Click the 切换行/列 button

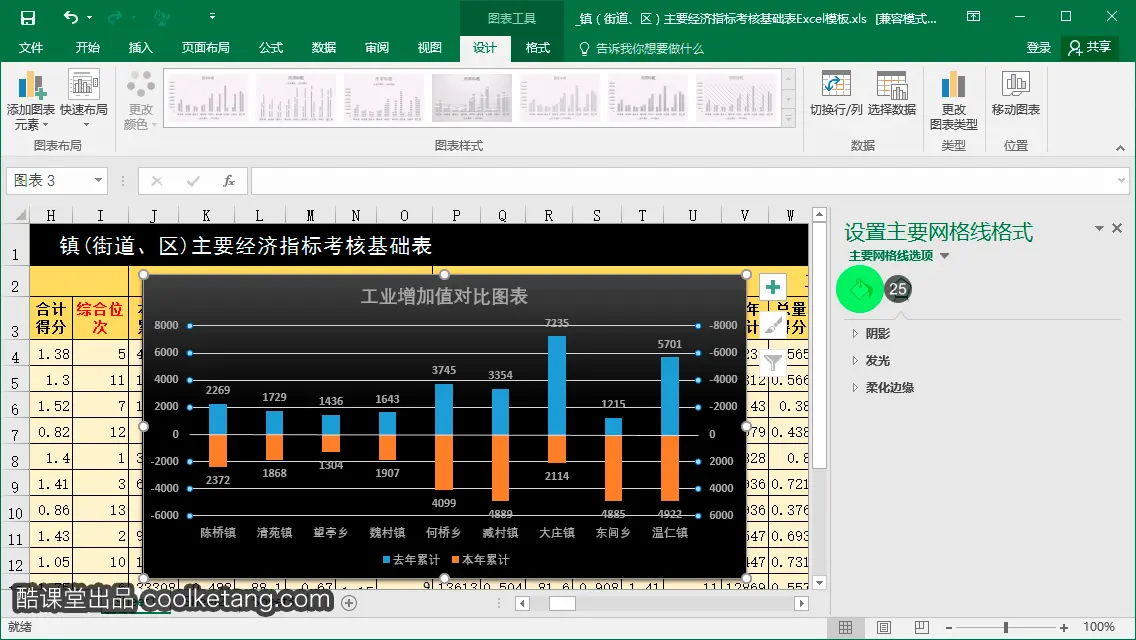pos(836,94)
